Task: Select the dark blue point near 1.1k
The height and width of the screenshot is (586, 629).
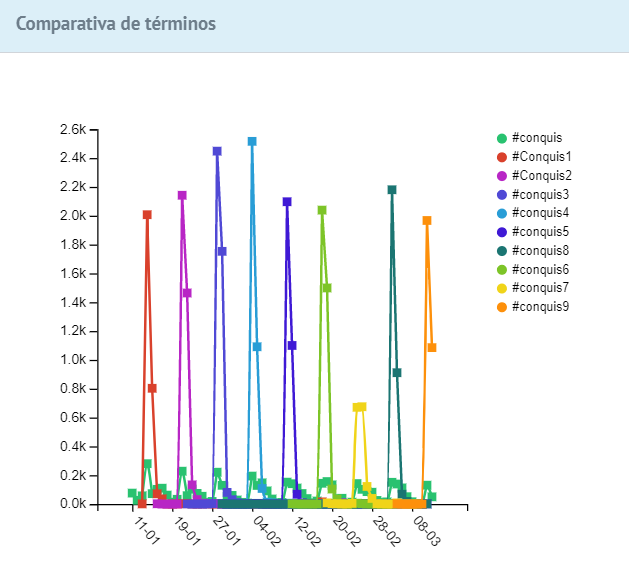Action: [x=292, y=345]
